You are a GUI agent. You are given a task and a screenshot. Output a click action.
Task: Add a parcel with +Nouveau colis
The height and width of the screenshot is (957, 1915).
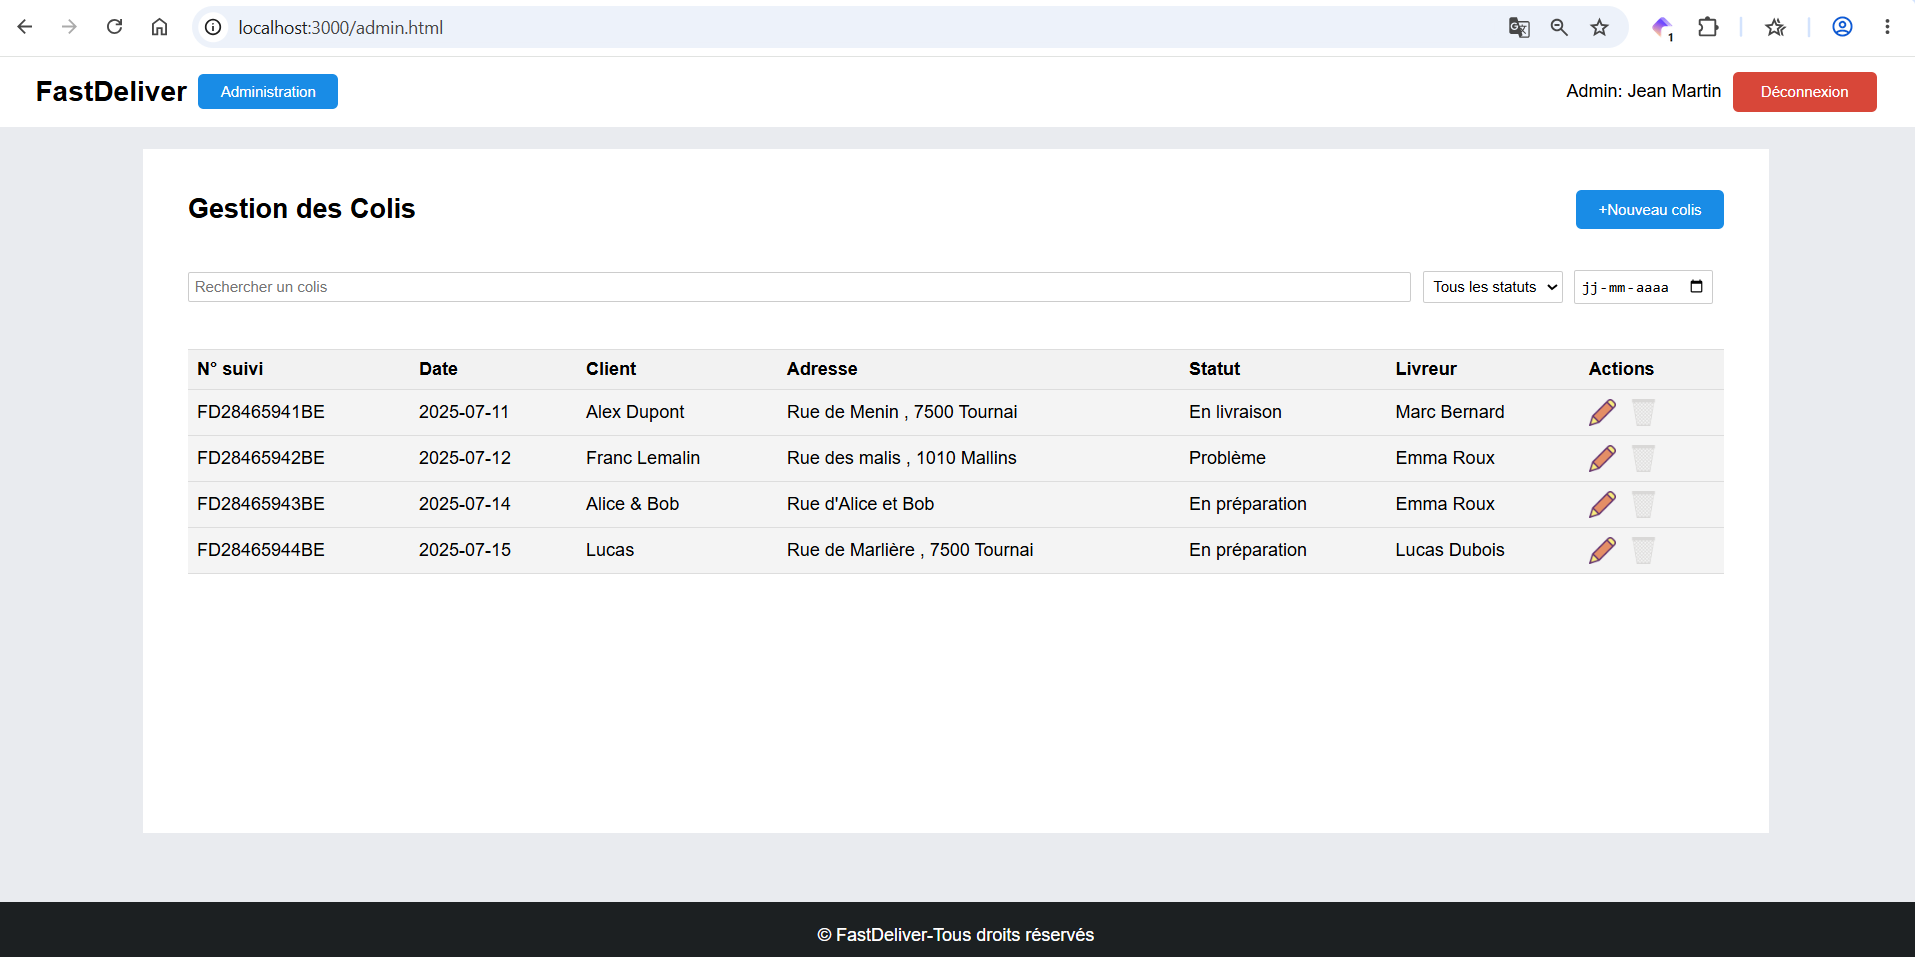(x=1649, y=209)
